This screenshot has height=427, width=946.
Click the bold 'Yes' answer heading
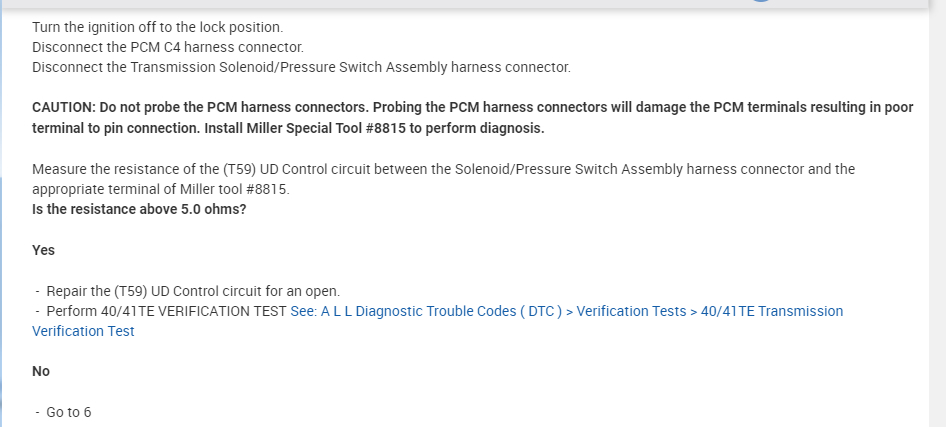tap(43, 250)
